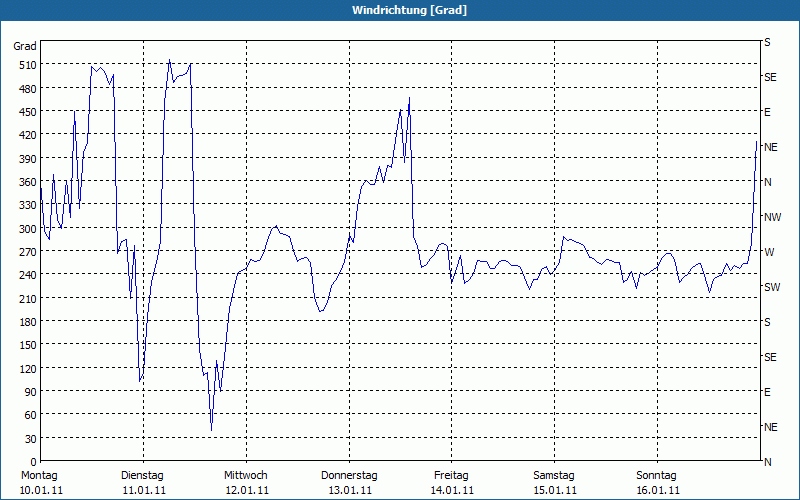The image size is (800, 500).
Task: Click the 13.01.11 date label
Action: click(x=349, y=490)
